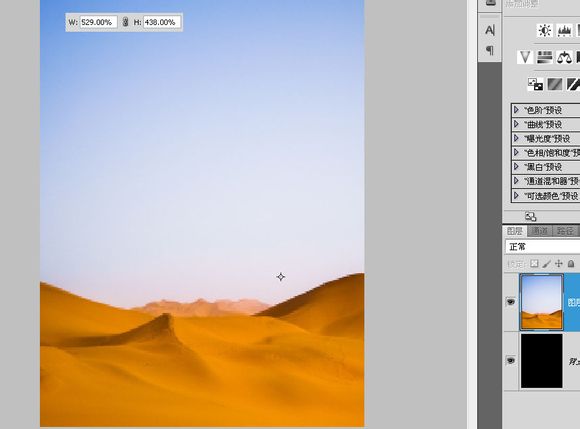The image size is (580, 429).
Task: Toggle the aspect ratio chain link
Action: point(125,22)
